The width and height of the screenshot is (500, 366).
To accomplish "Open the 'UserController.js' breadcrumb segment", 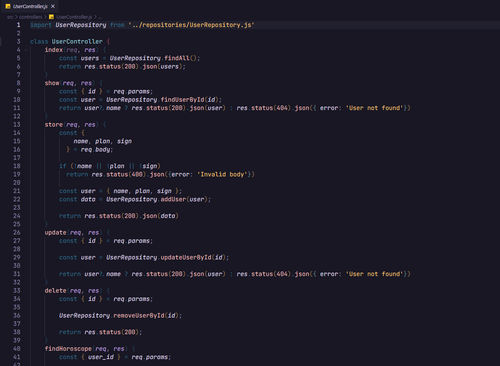I will click(74, 17).
